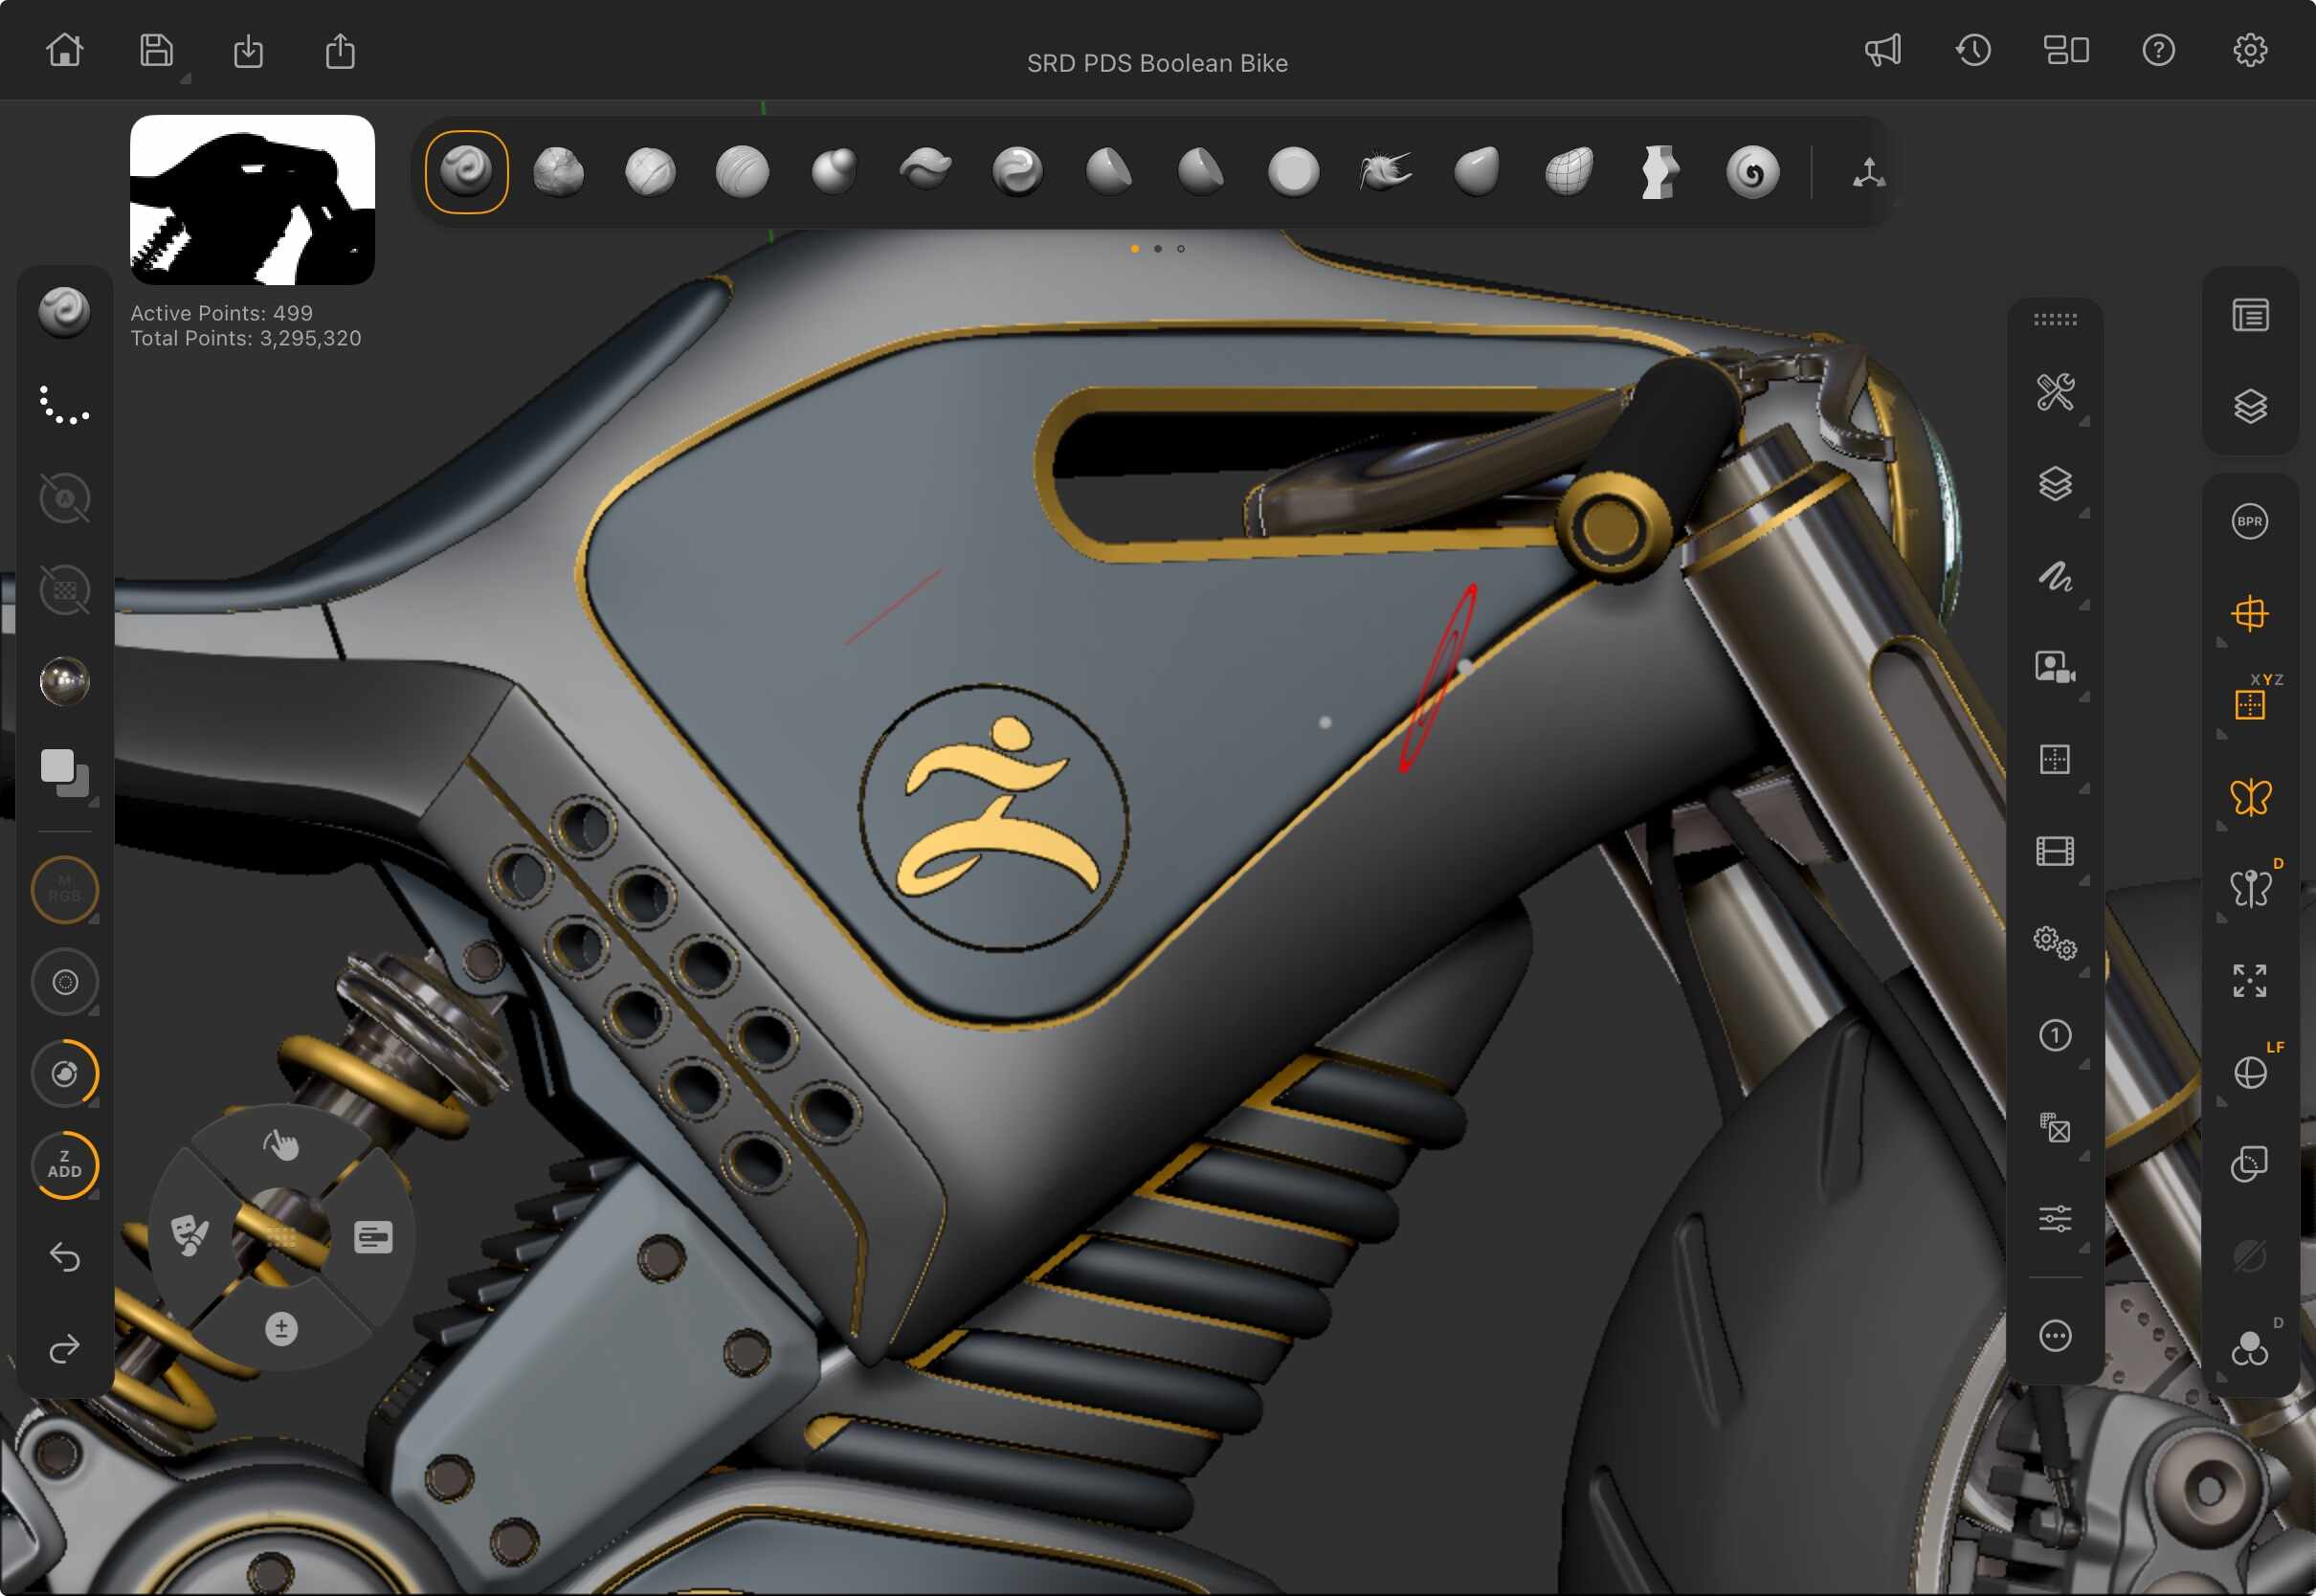Click the BPR render button
This screenshot has width=2316, height=1596.
click(2249, 521)
